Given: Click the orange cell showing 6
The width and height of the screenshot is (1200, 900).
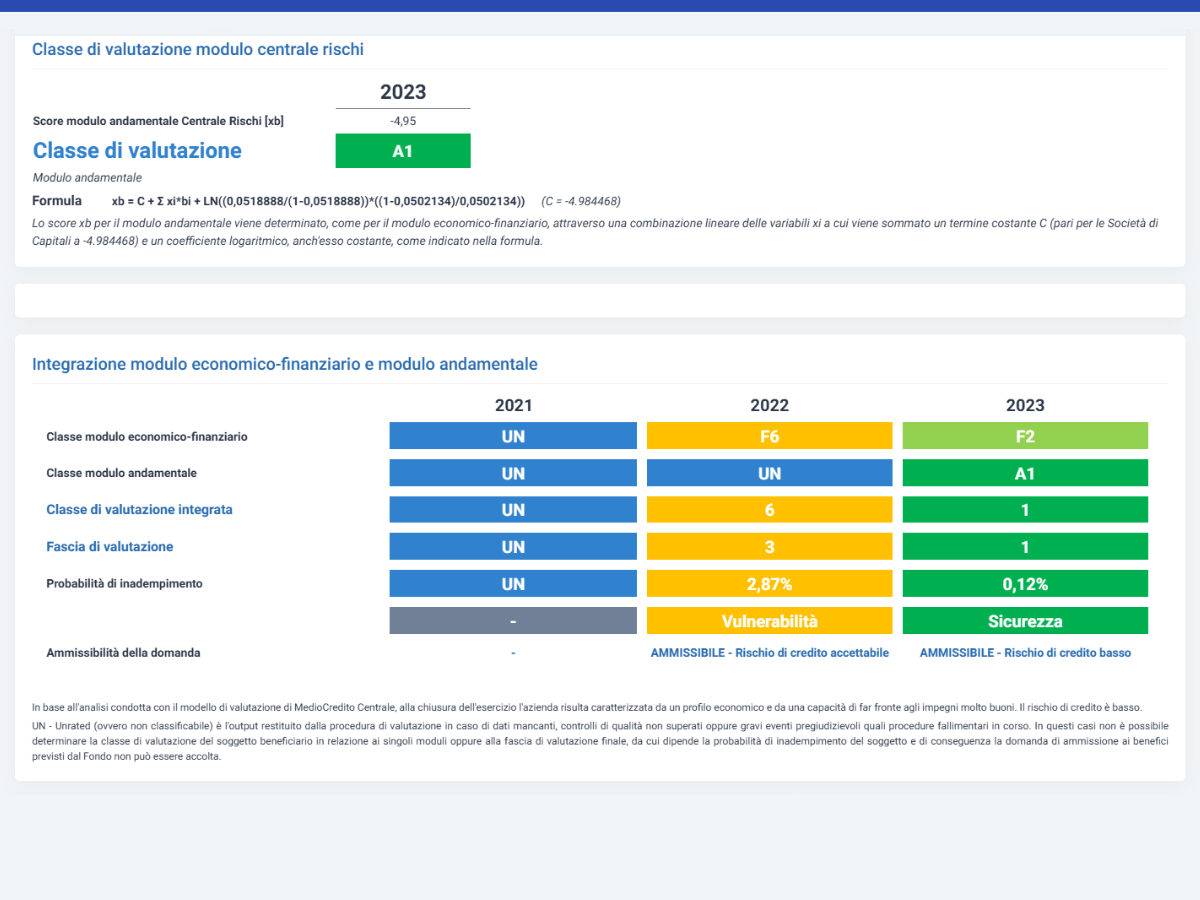Looking at the screenshot, I should 770,510.
